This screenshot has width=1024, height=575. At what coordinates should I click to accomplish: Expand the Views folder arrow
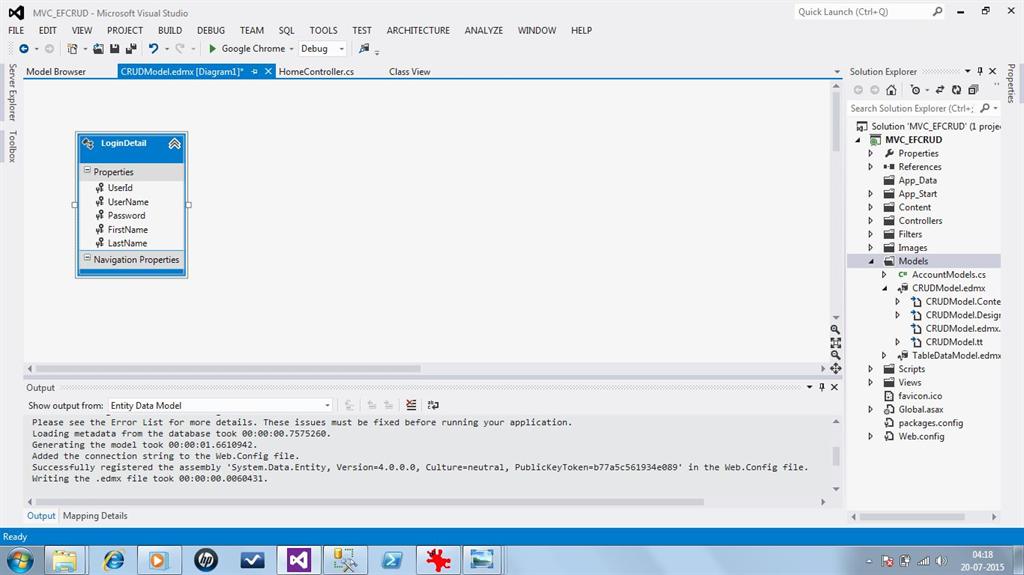[871, 382]
